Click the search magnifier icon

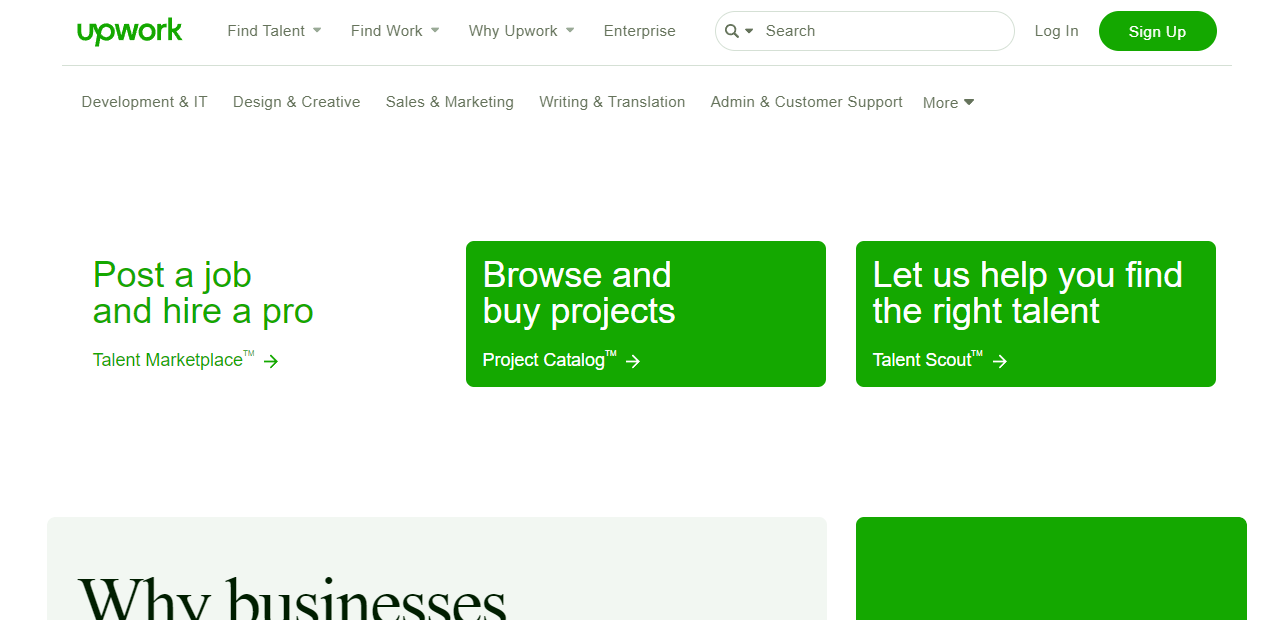click(x=732, y=31)
